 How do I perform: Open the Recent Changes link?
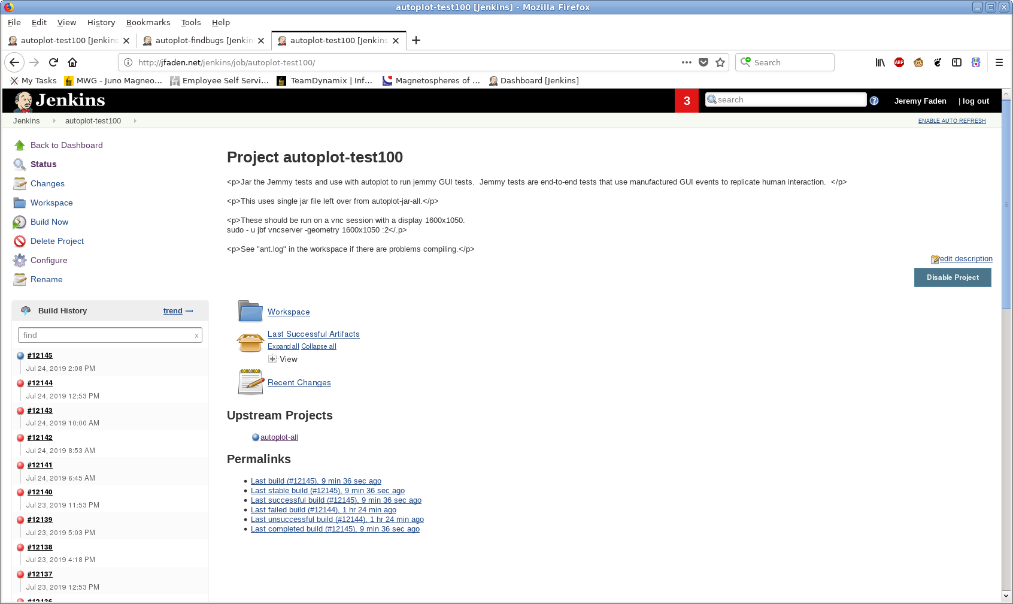point(299,382)
